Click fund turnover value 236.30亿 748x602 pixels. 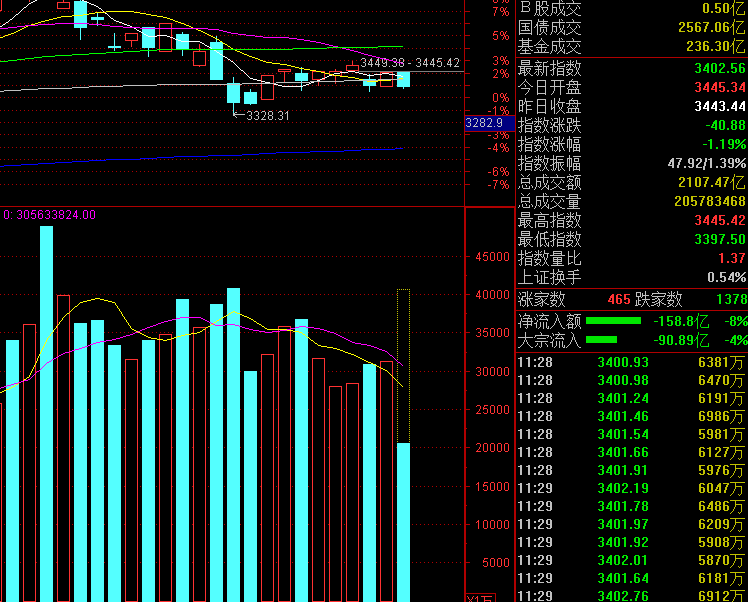[715, 46]
